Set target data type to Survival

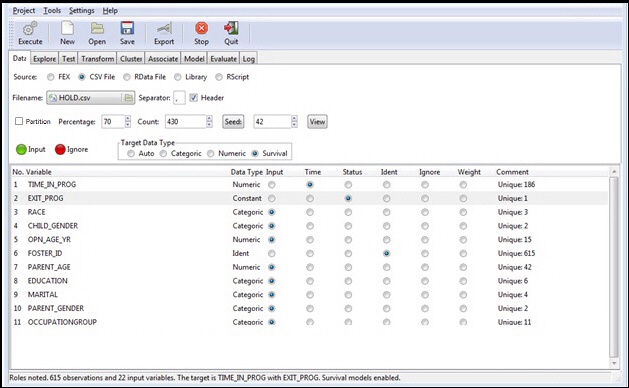[x=255, y=154]
